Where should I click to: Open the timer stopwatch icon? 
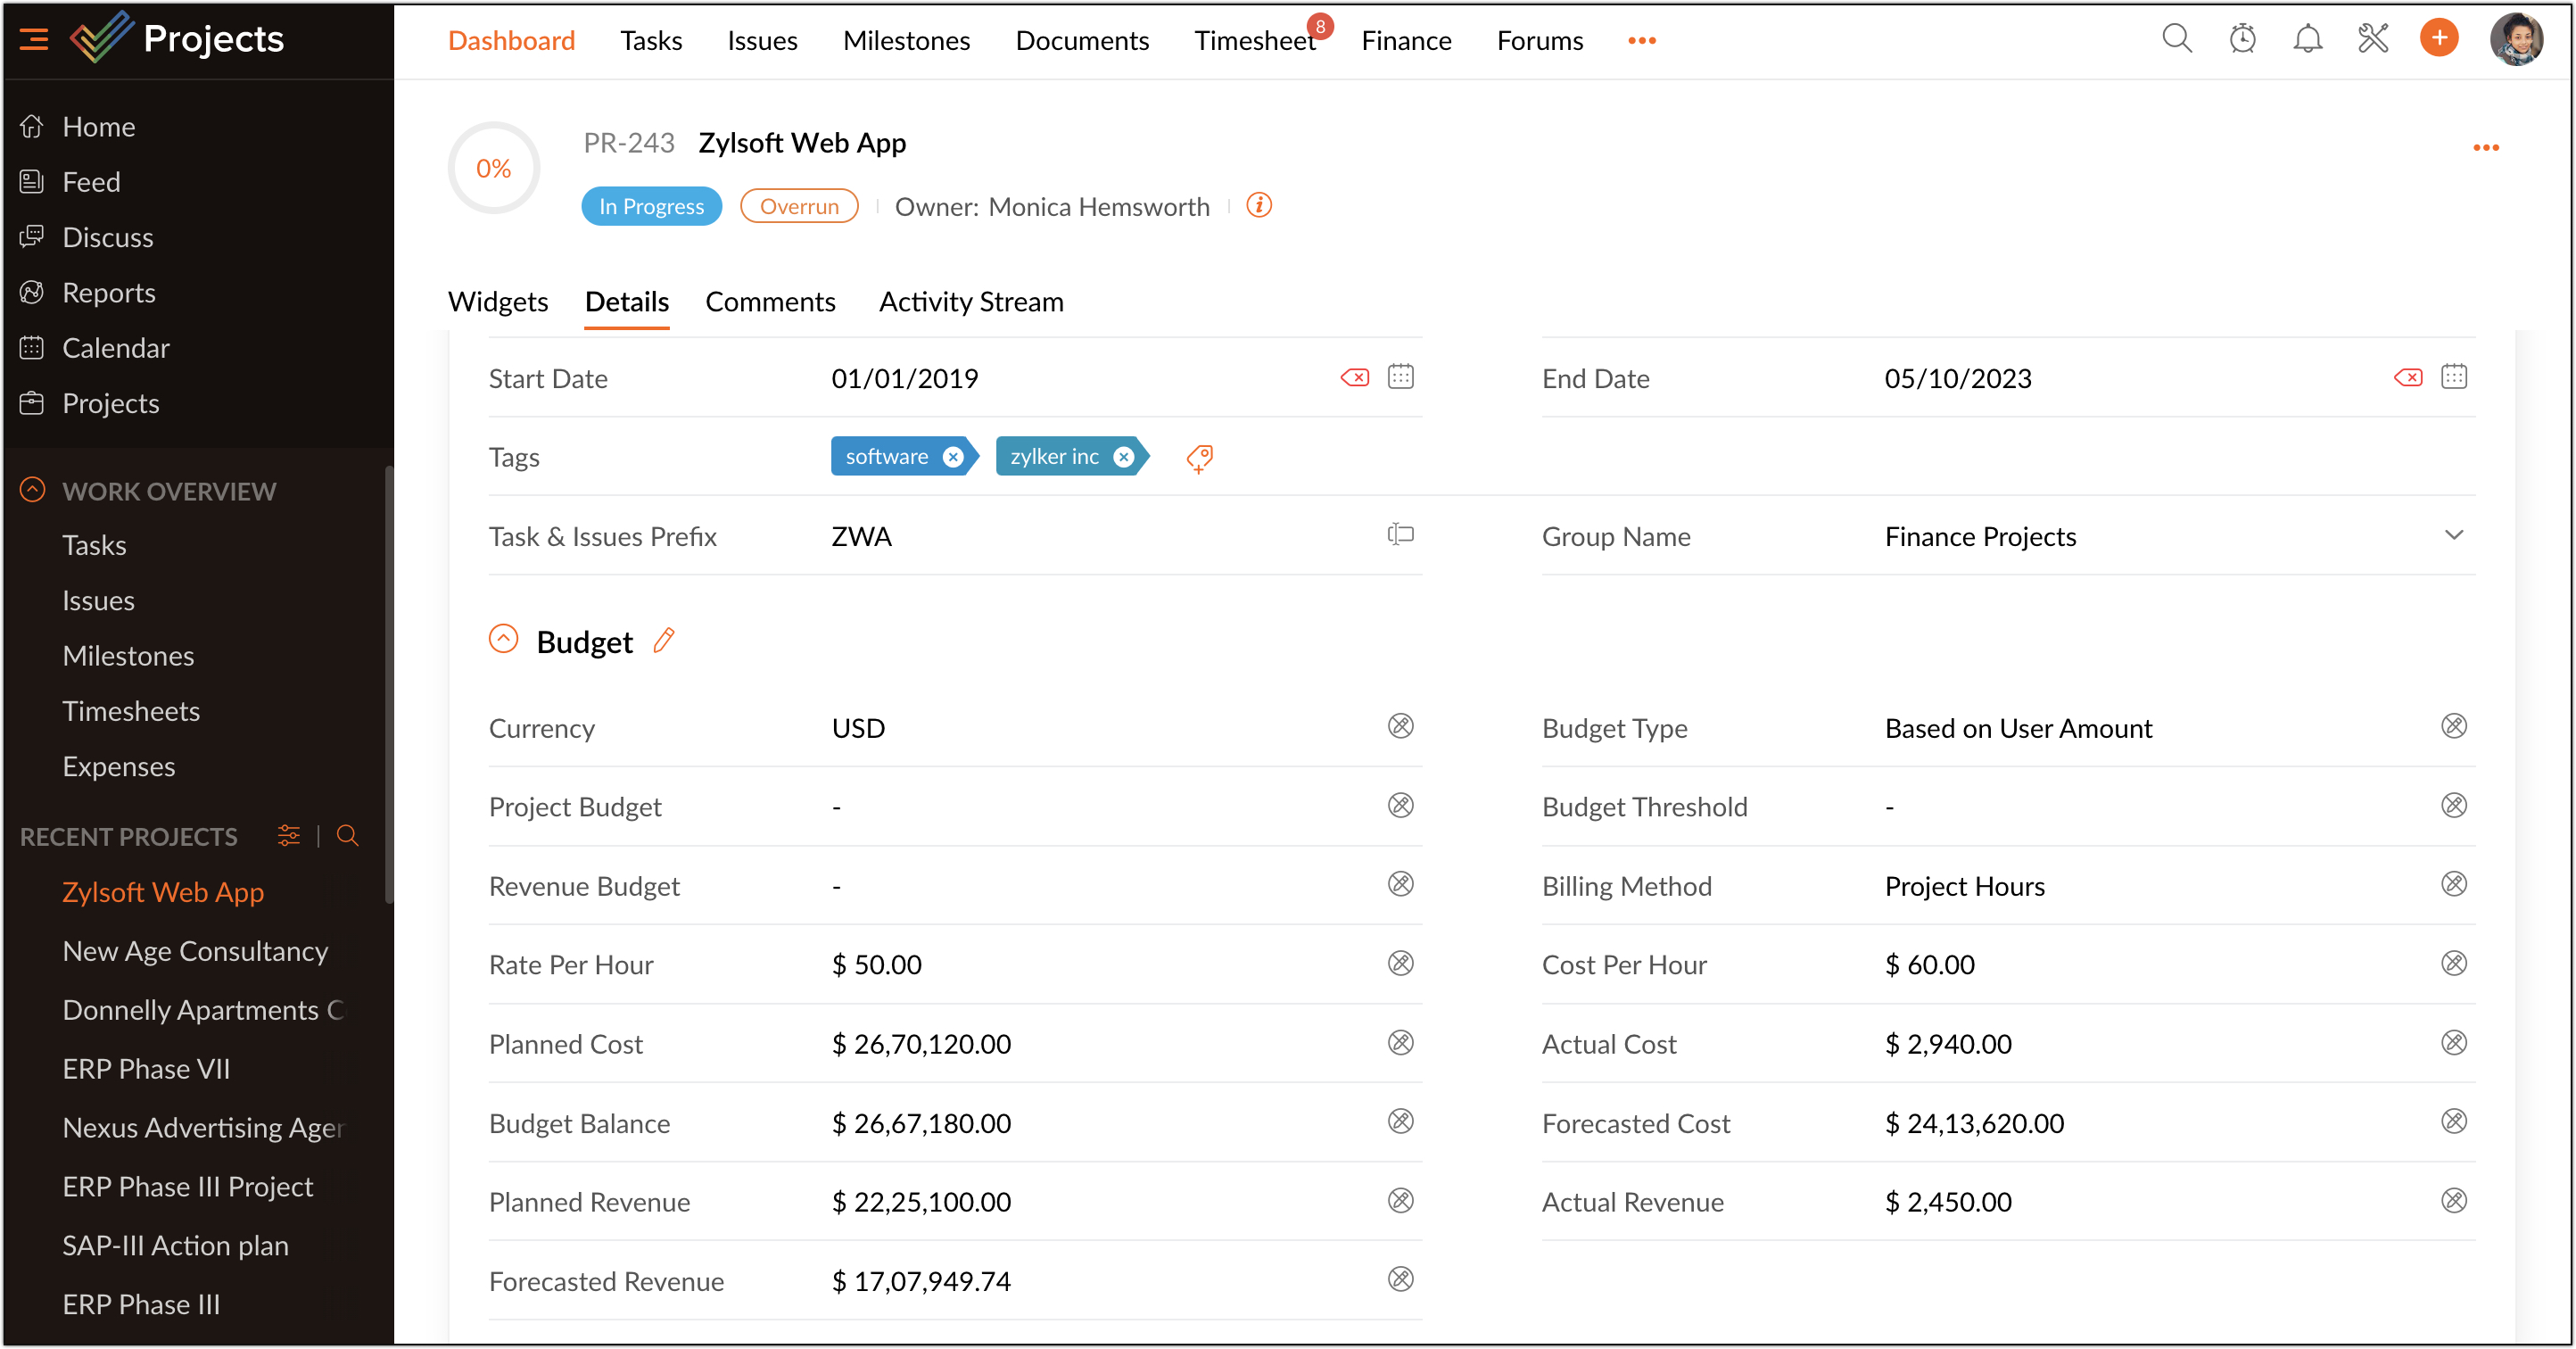click(x=2242, y=40)
